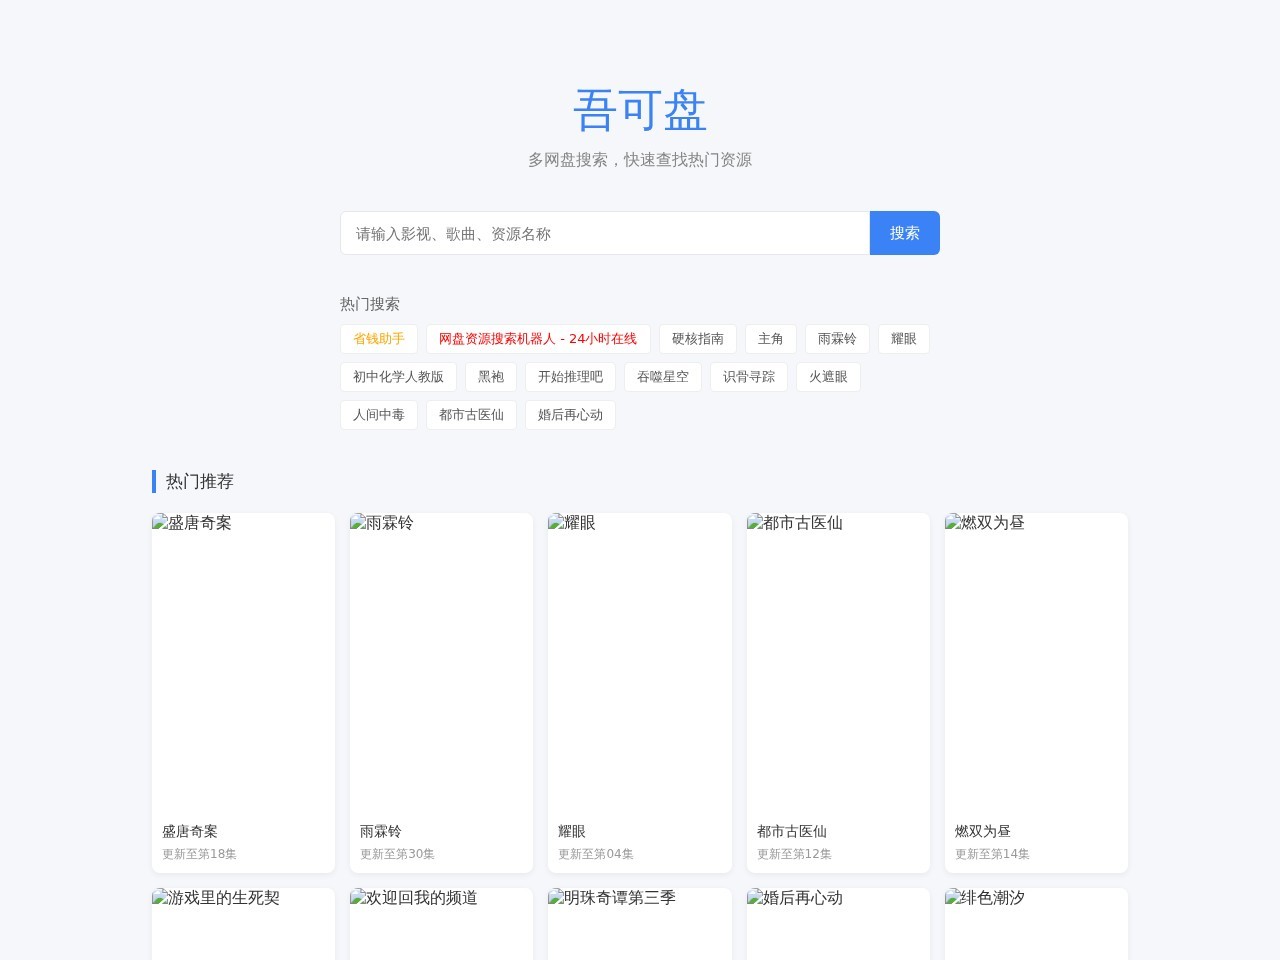Click the 耀眼 card title below the poster
The width and height of the screenshot is (1280, 960).
(572, 831)
